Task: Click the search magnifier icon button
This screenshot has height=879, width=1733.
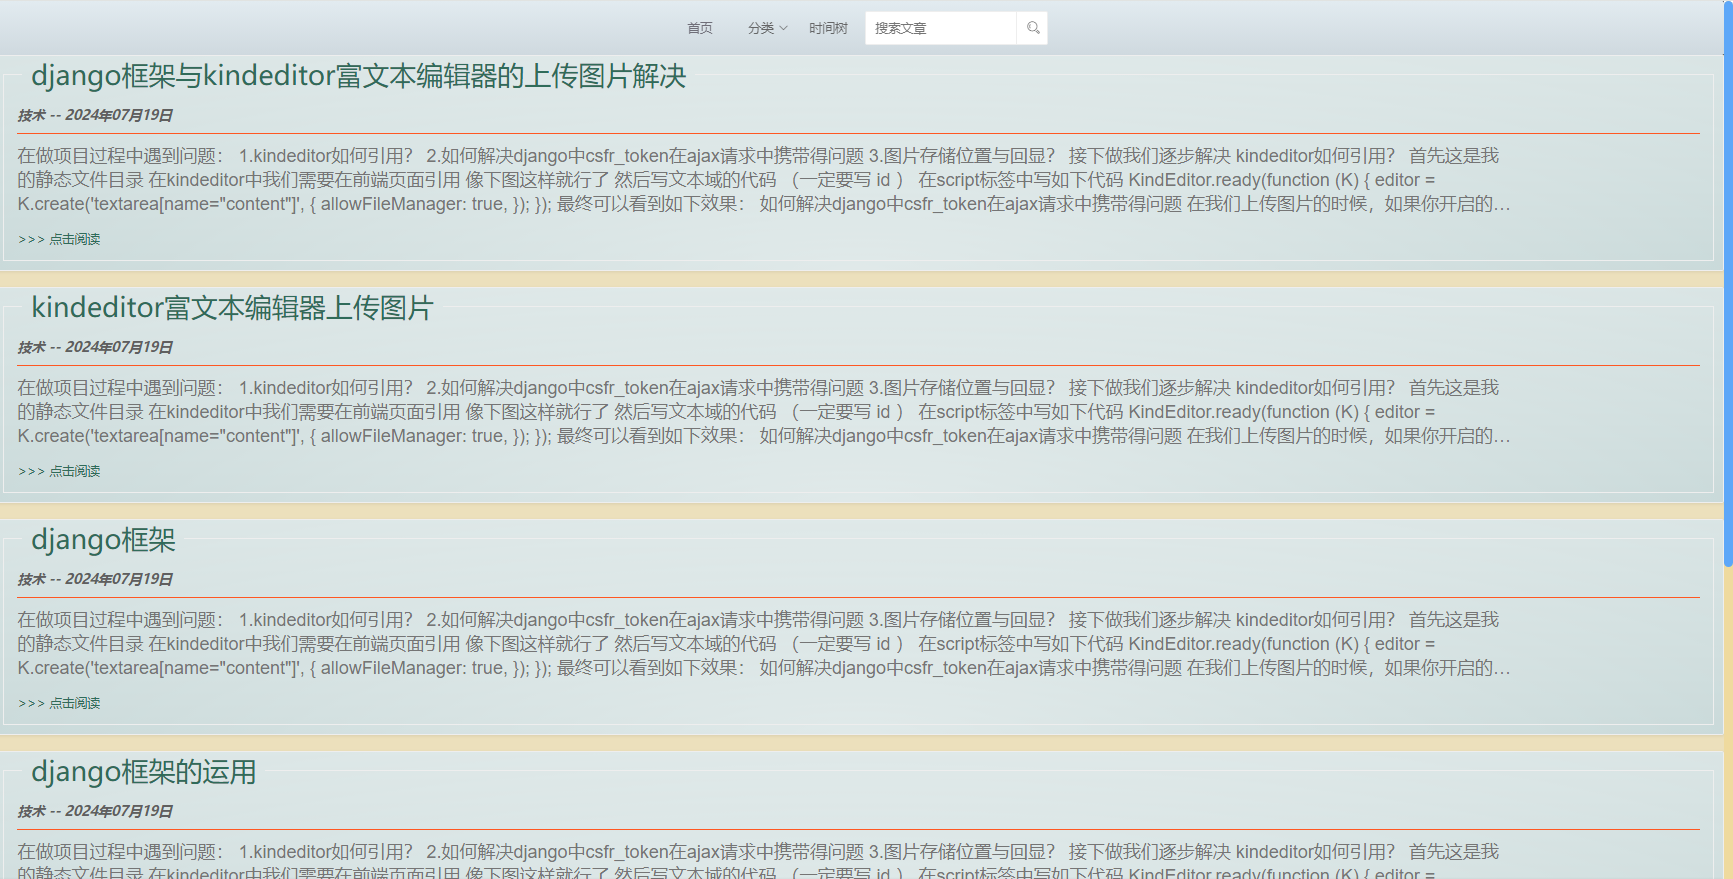Action: (x=1033, y=28)
